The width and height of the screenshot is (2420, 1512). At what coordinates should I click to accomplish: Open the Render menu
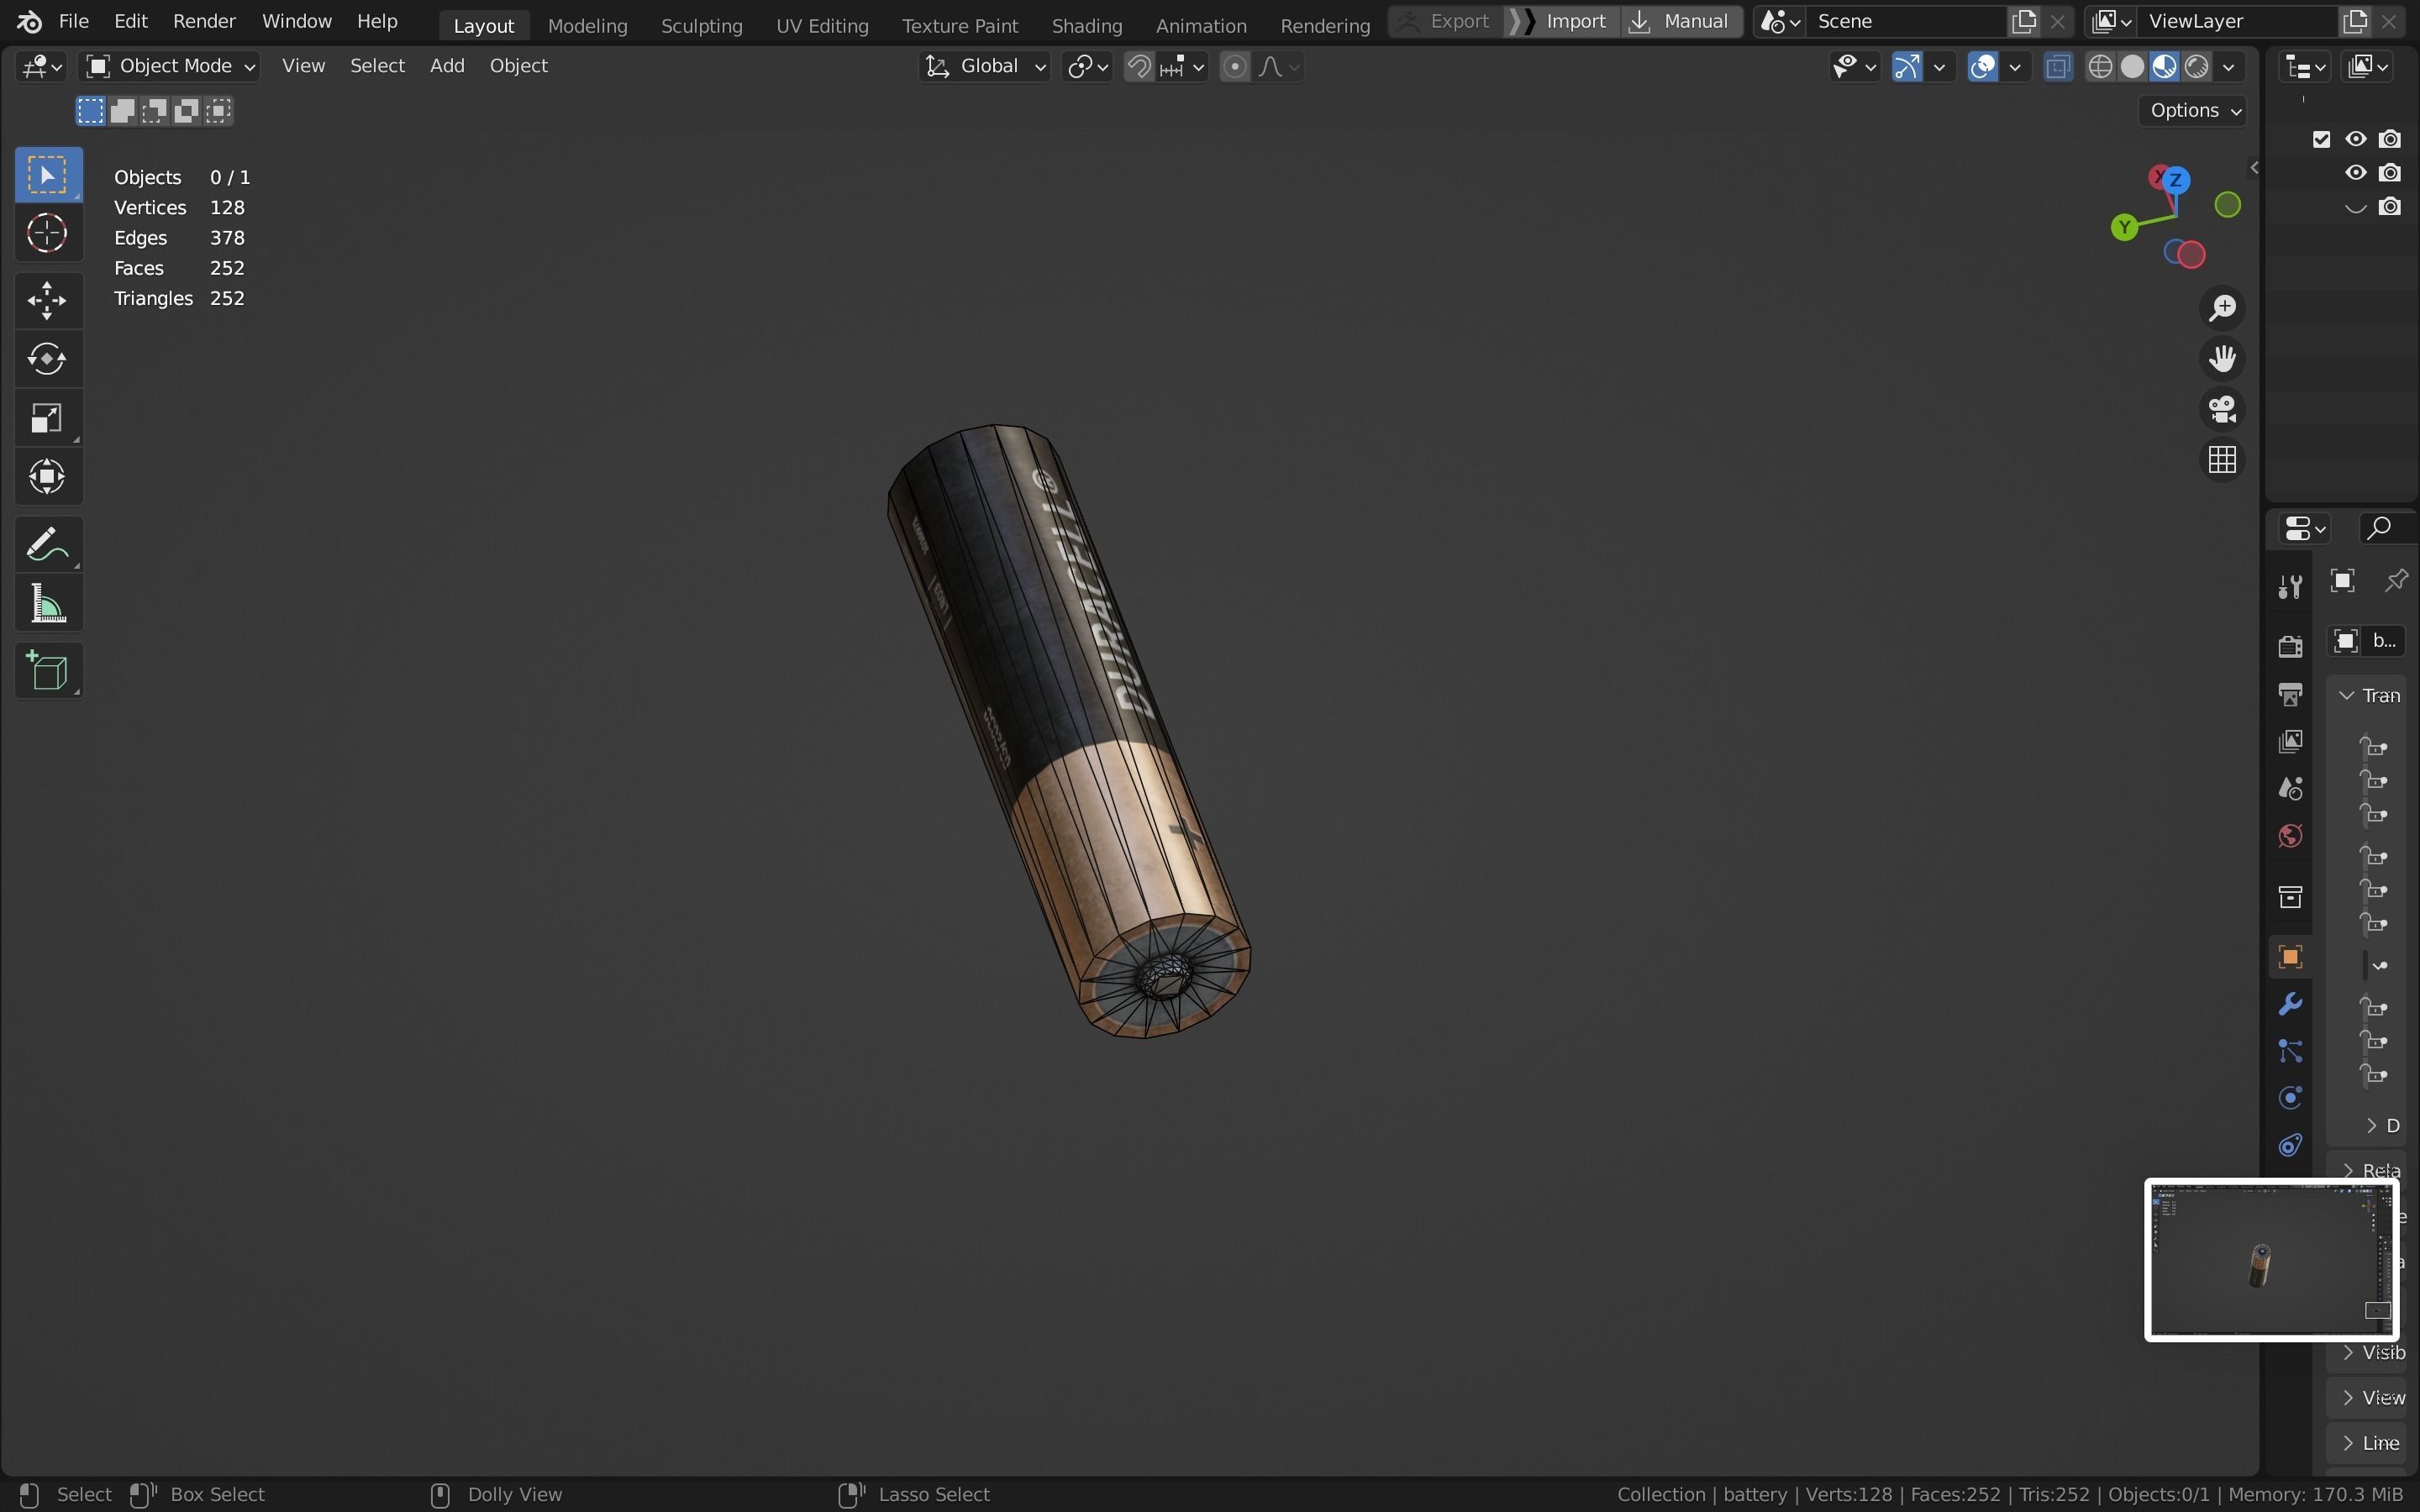pos(204,21)
